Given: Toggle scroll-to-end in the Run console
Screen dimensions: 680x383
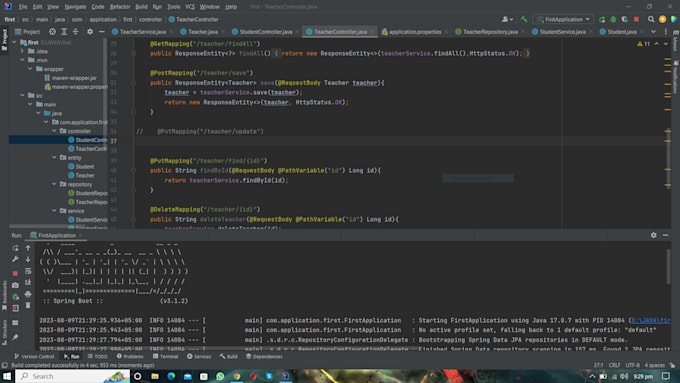Looking at the screenshot, I should point(28,282).
